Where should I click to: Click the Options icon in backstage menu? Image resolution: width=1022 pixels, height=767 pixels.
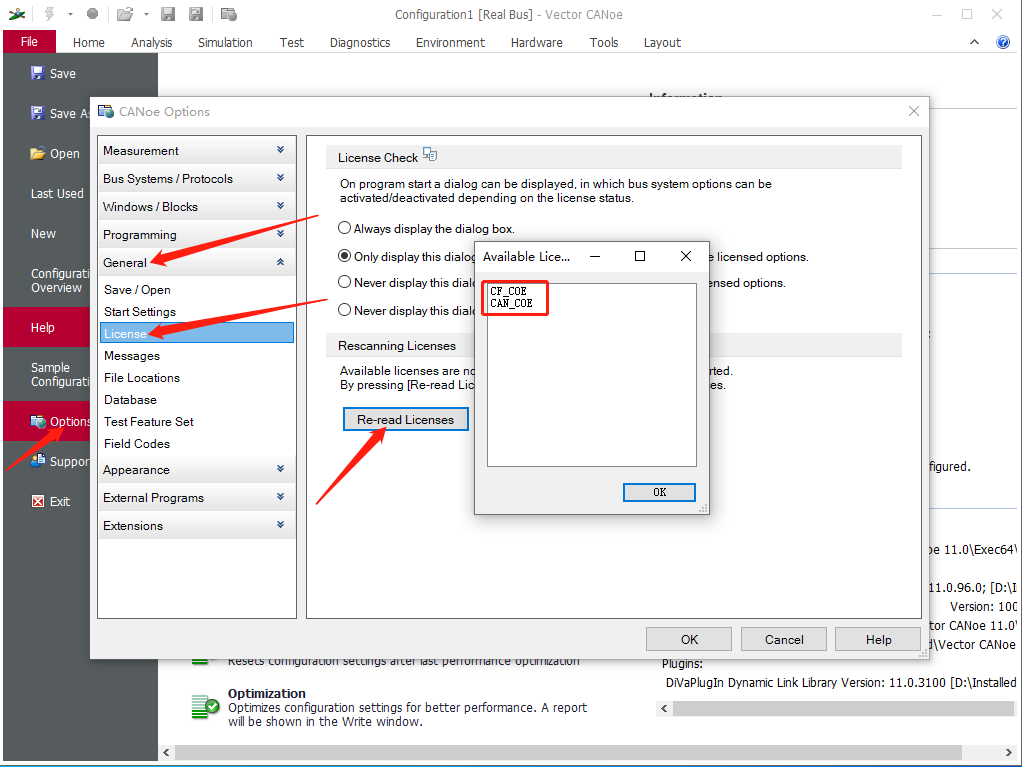click(x=38, y=422)
